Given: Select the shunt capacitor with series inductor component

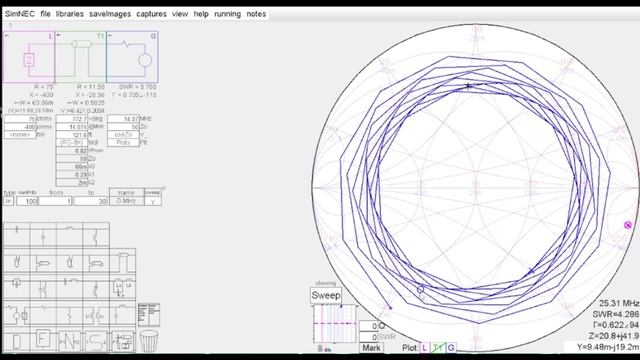Looking at the screenshot, I should [122, 314].
